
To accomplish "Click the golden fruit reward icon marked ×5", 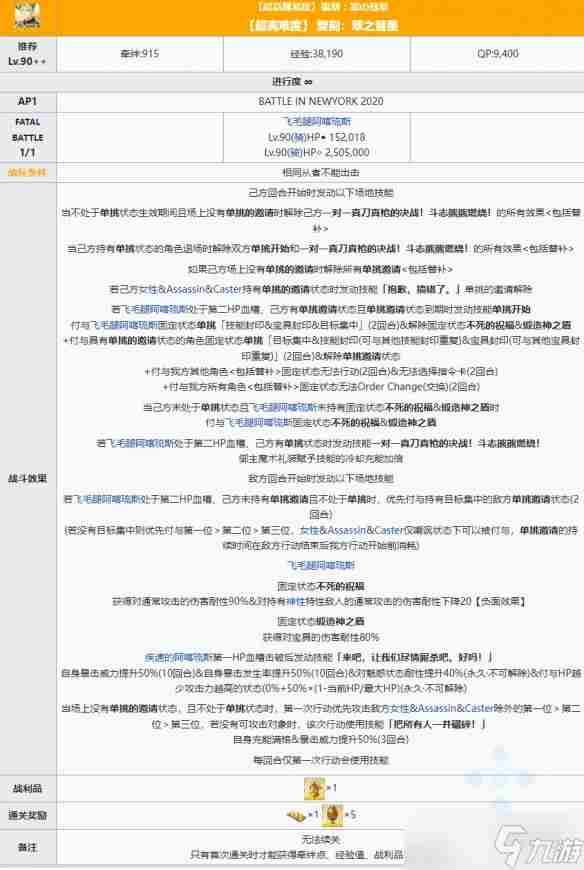I will (x=332, y=815).
